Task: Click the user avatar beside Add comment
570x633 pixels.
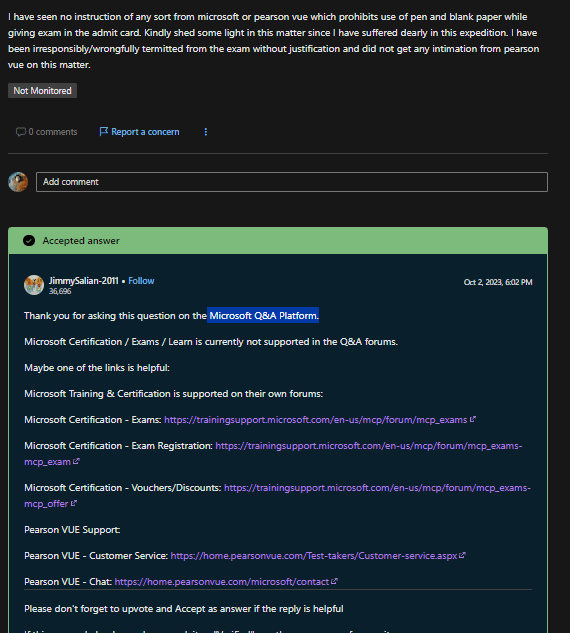Action: coord(18,182)
